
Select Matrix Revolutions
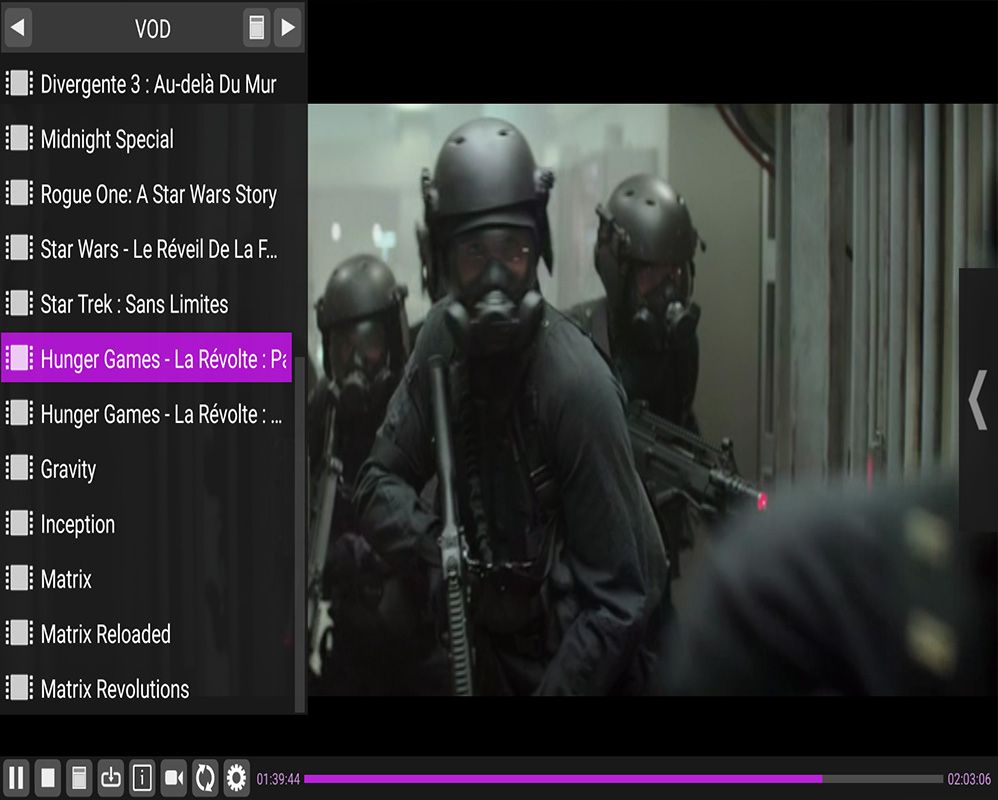coord(146,689)
